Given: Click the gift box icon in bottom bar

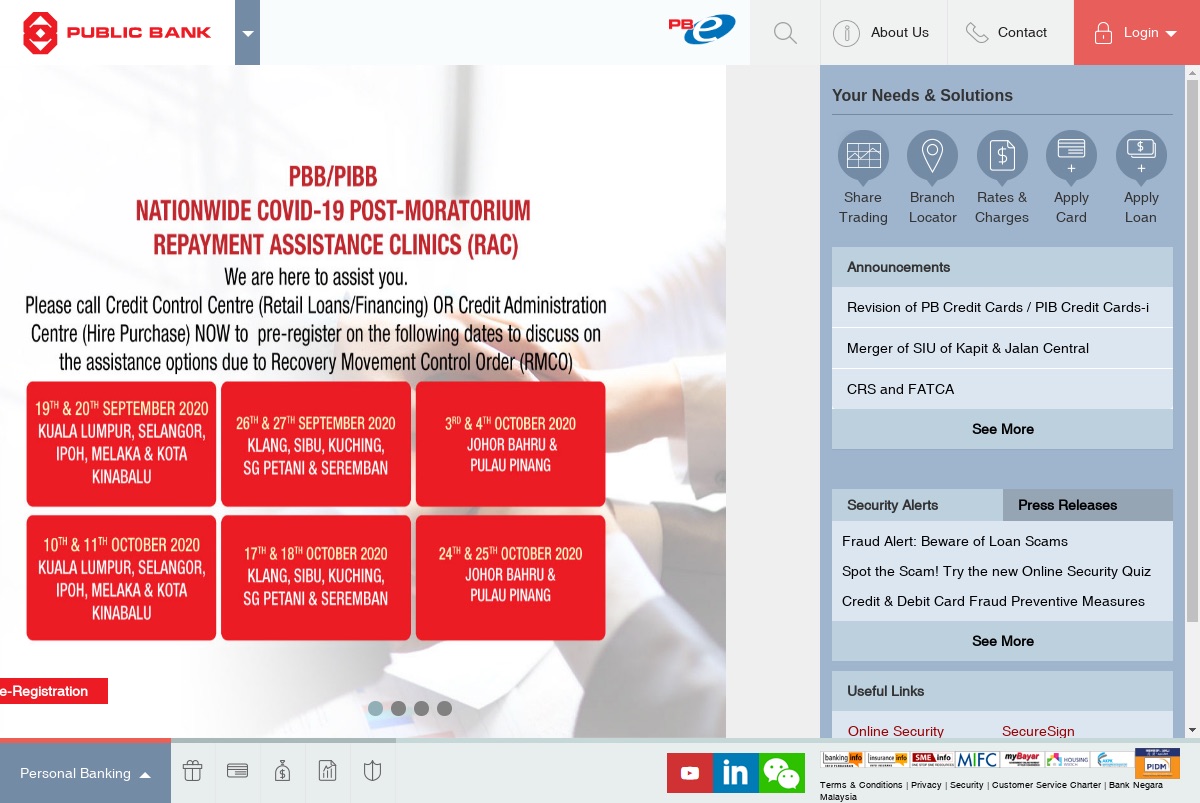Looking at the screenshot, I should (x=193, y=771).
